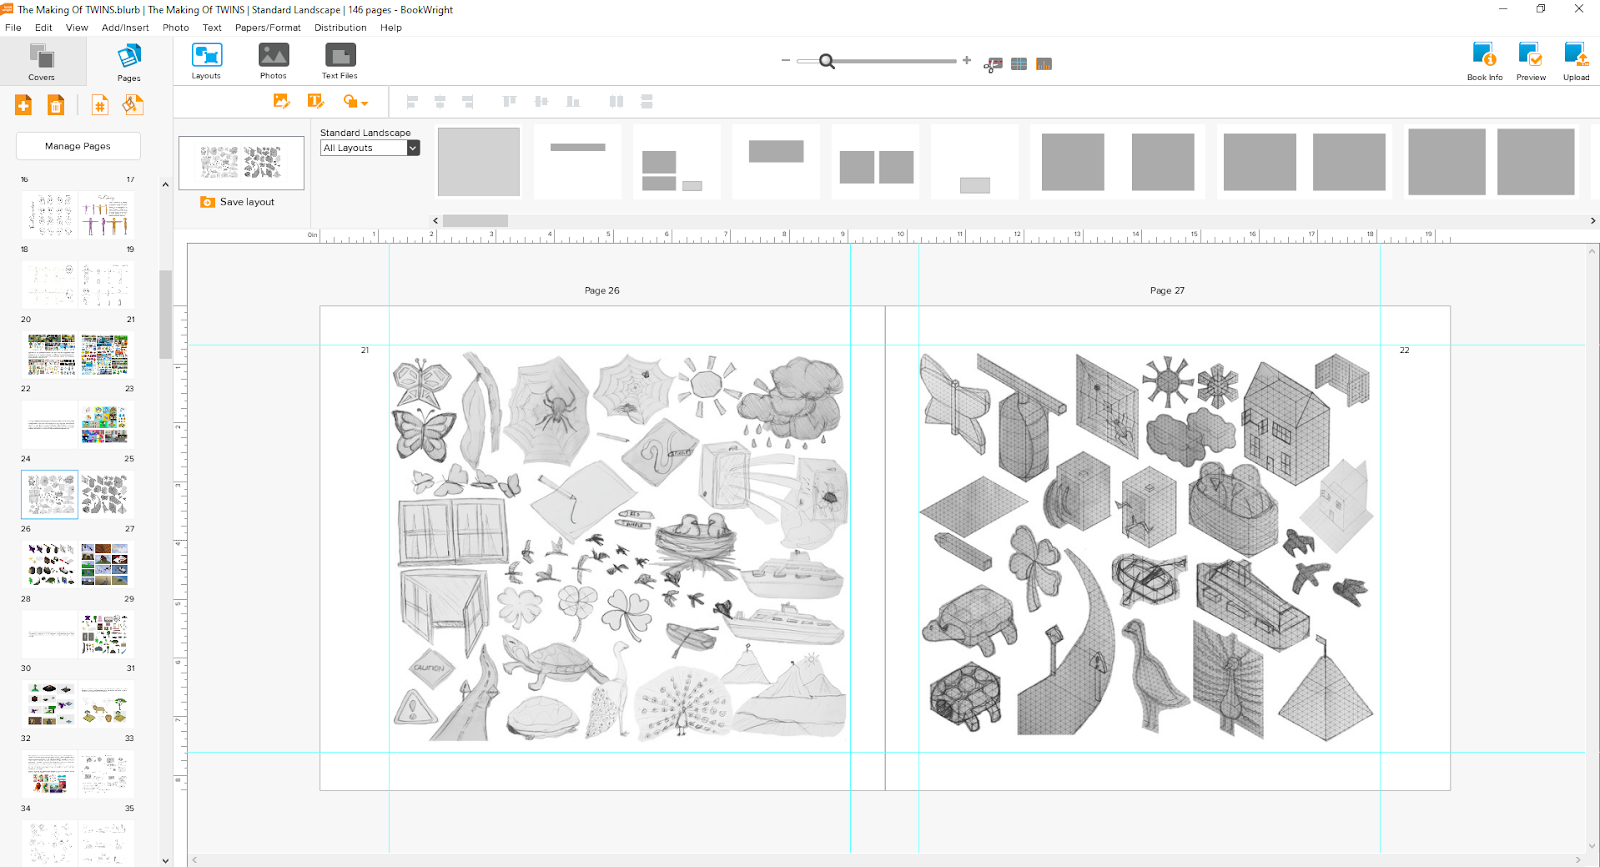Click Save layout

pyautogui.click(x=238, y=202)
